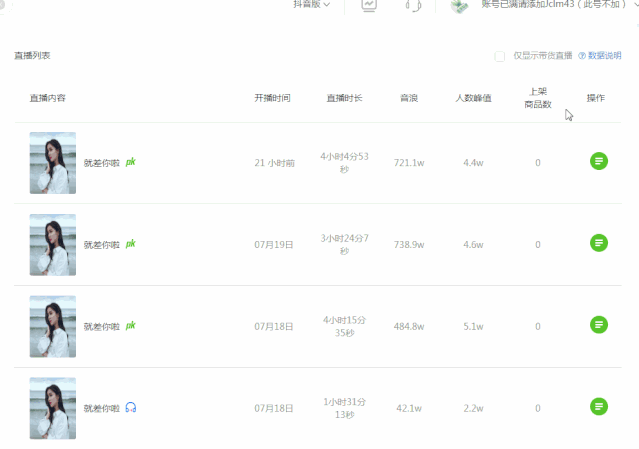Open details for 21 小时前 live stream
The width and height of the screenshot is (639, 449).
tap(599, 161)
